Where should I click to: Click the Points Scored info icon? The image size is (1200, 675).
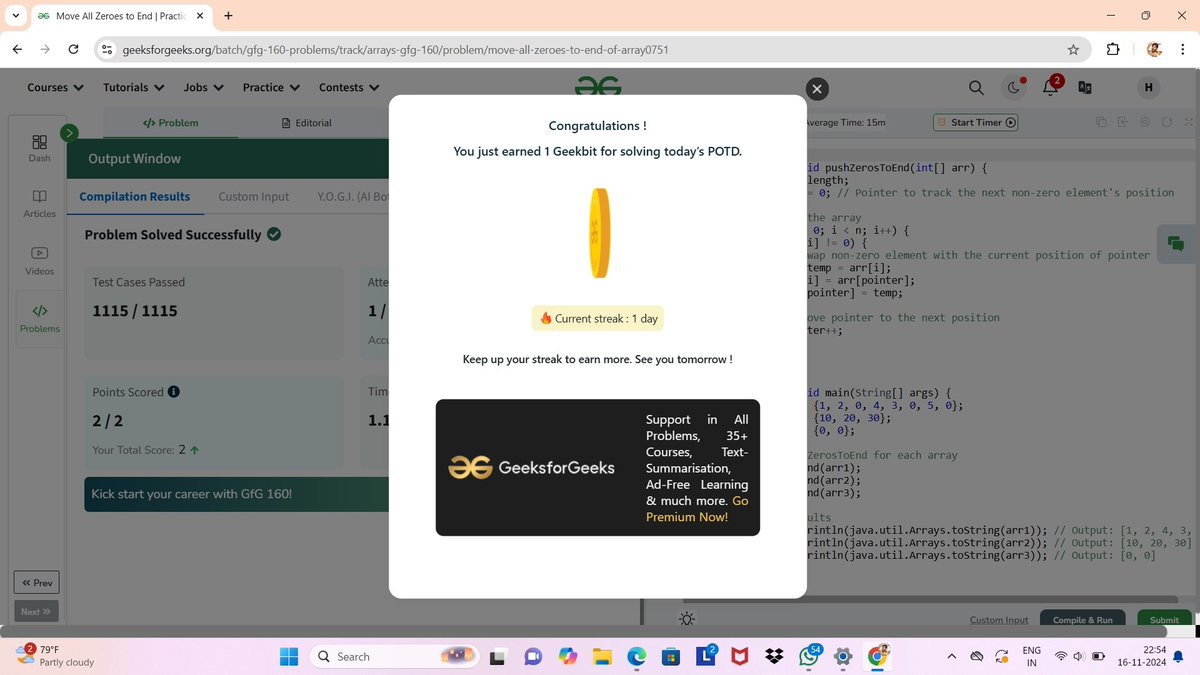[x=174, y=392]
